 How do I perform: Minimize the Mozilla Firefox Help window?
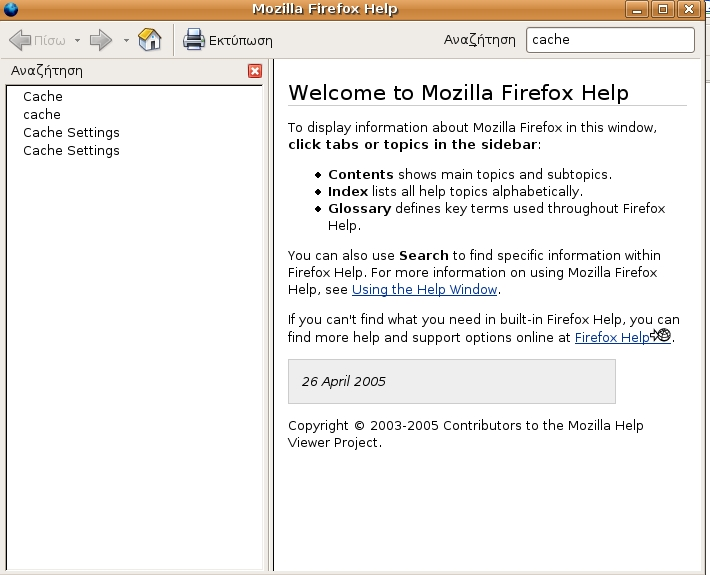coord(637,10)
